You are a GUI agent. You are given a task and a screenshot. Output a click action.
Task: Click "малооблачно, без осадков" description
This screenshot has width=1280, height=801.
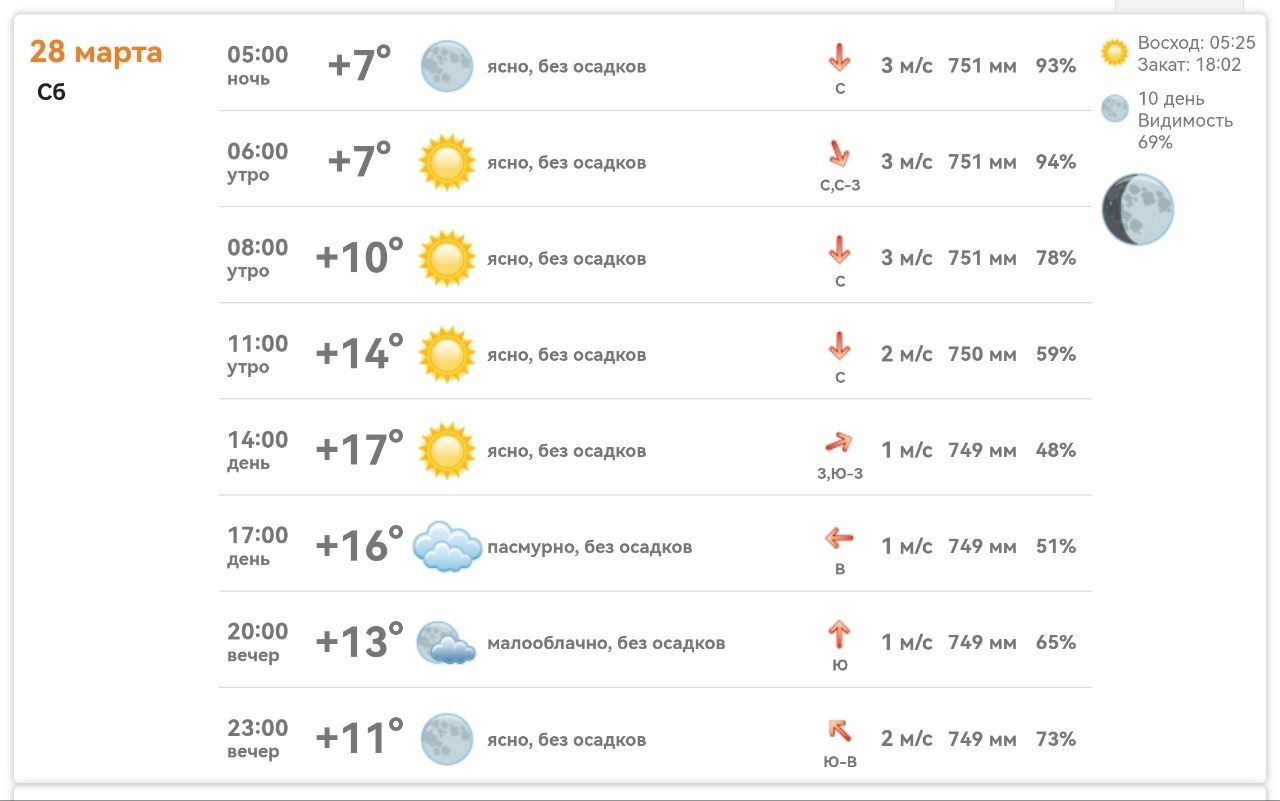[606, 643]
